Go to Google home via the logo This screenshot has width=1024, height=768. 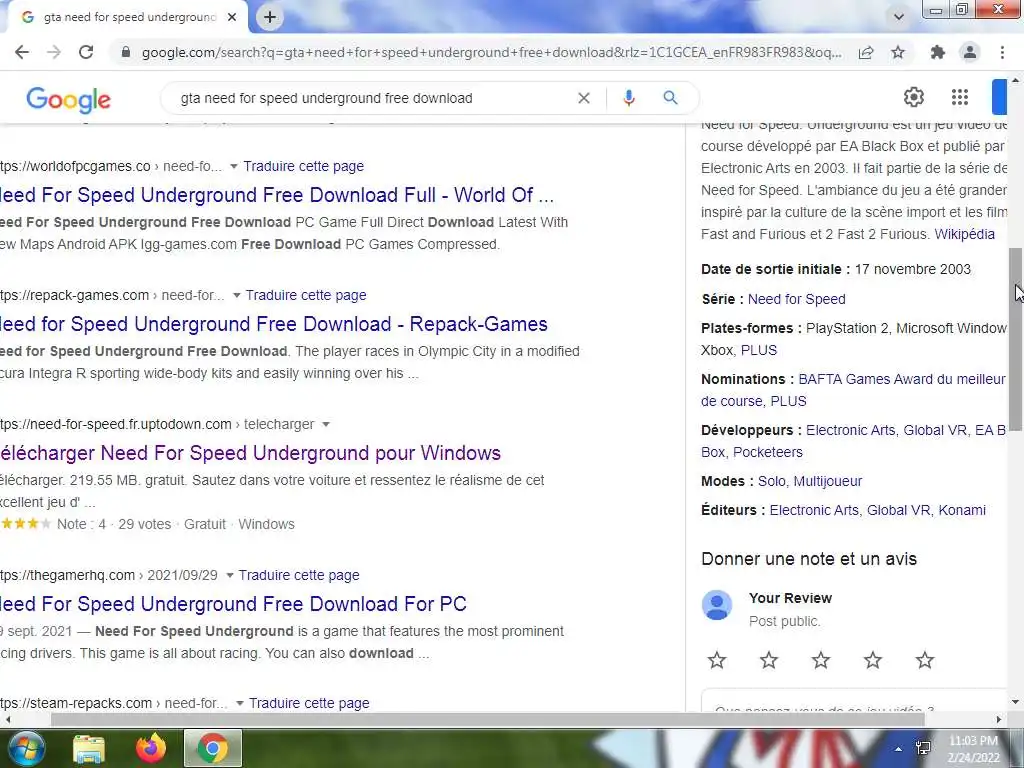pos(69,99)
